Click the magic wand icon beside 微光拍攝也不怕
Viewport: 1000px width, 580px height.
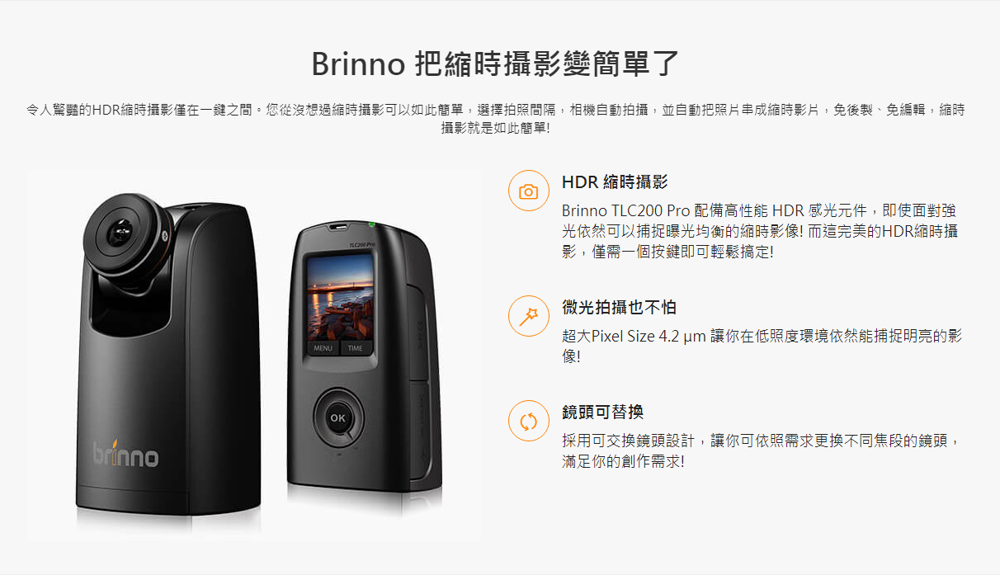point(528,316)
